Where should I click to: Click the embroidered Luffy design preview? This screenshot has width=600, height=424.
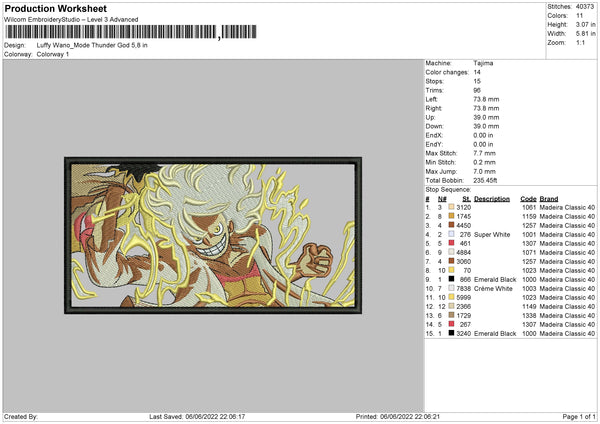click(x=213, y=235)
